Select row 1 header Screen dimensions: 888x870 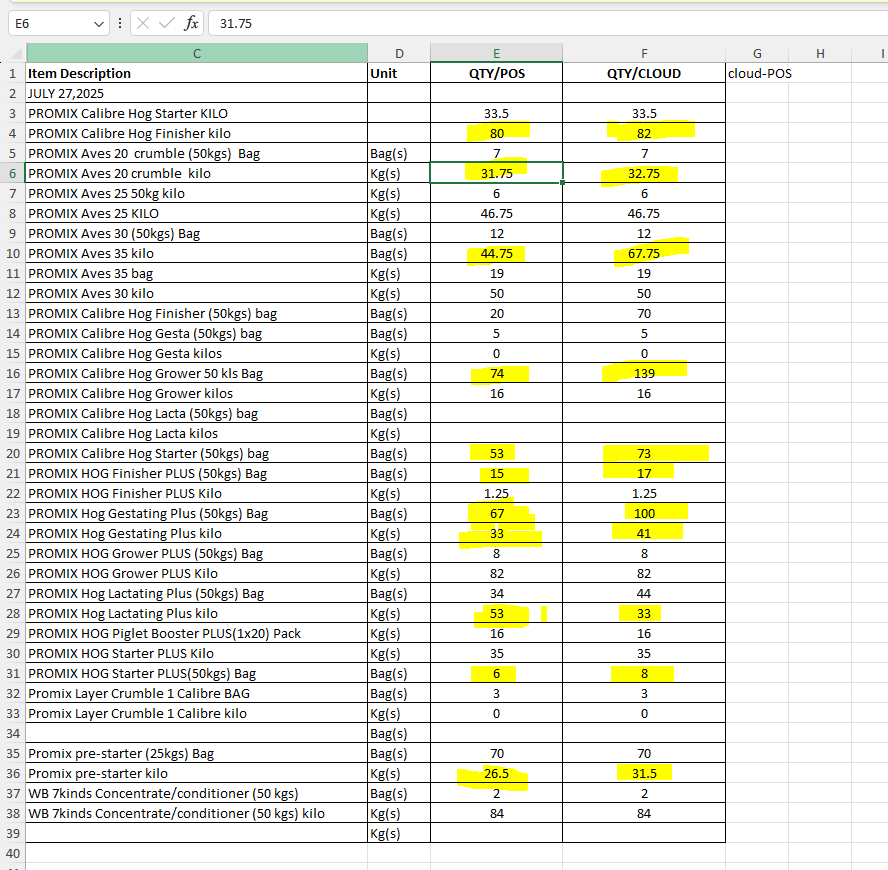click(13, 73)
